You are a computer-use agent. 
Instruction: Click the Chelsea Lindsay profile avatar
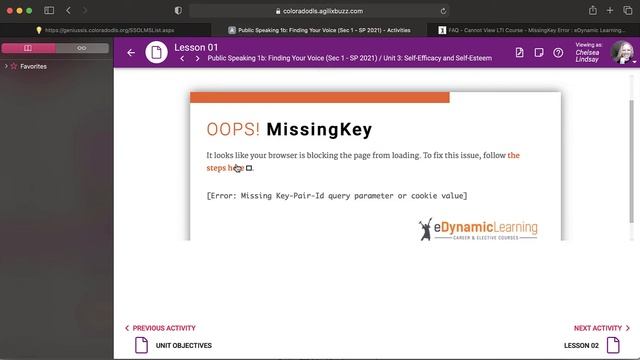(622, 52)
